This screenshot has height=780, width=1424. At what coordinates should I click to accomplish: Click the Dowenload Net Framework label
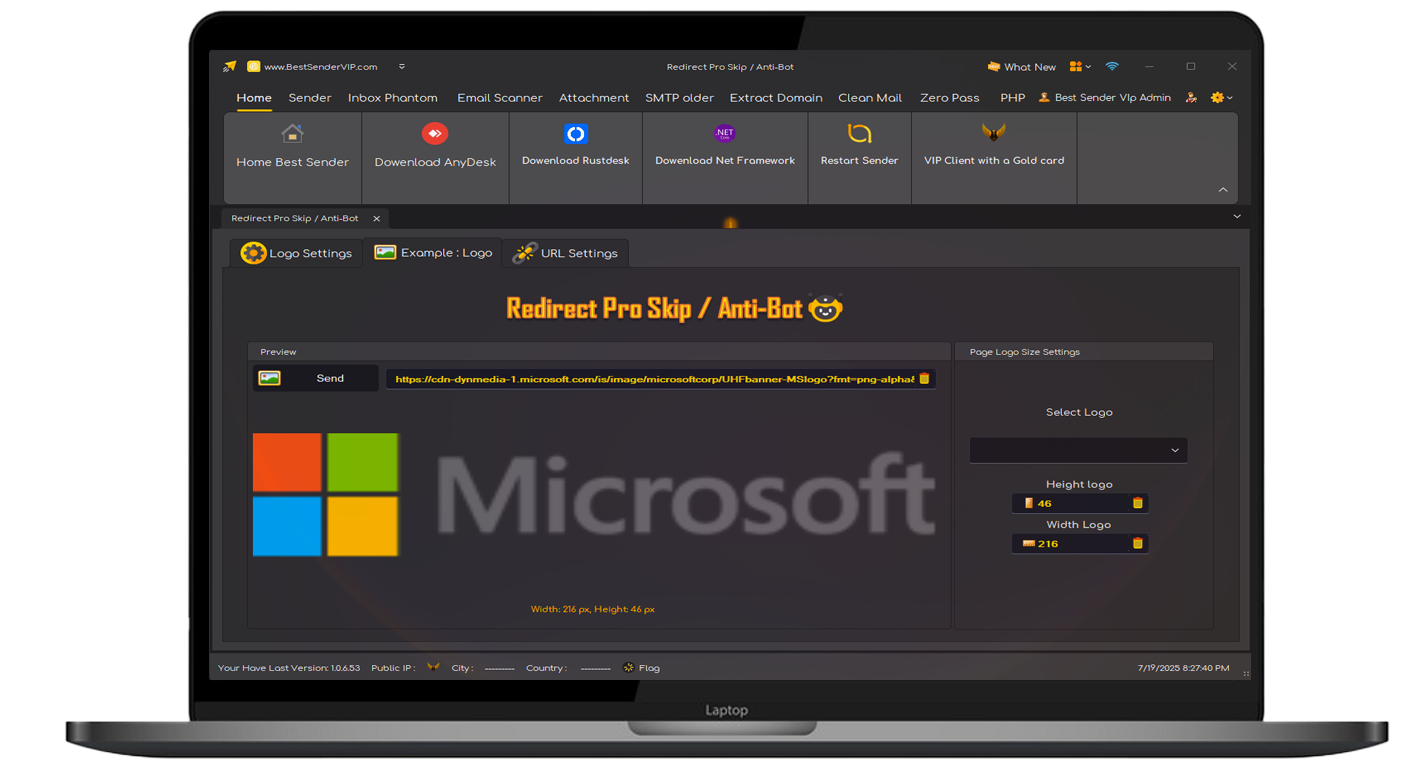click(x=725, y=160)
